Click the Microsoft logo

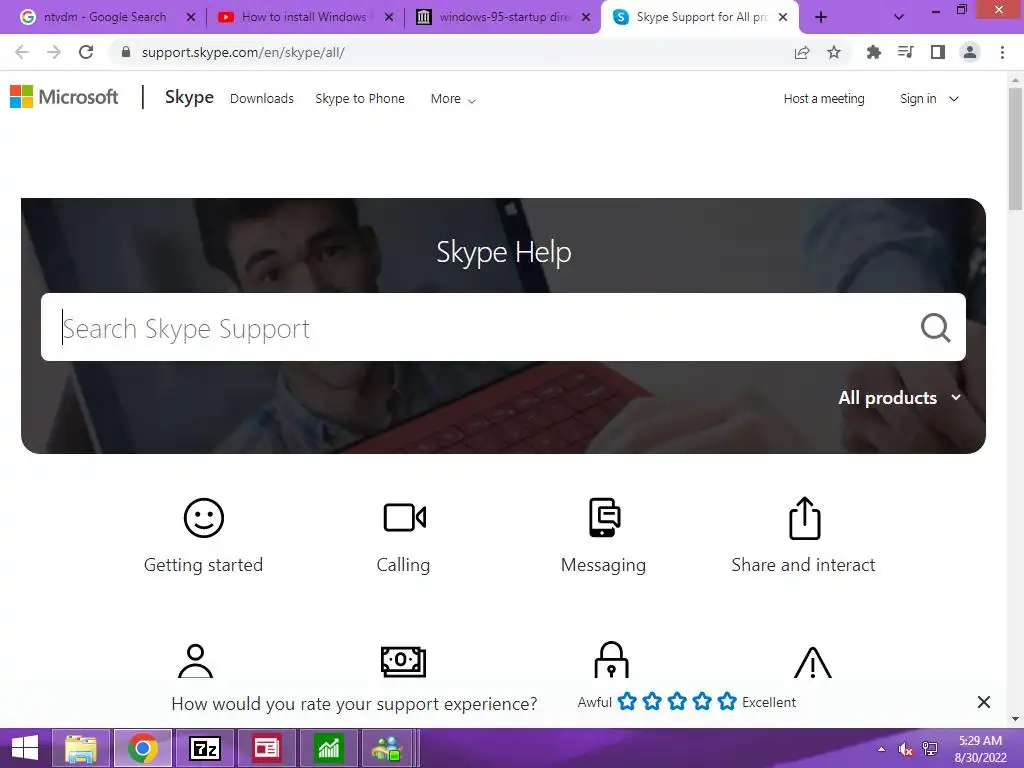pos(64,97)
